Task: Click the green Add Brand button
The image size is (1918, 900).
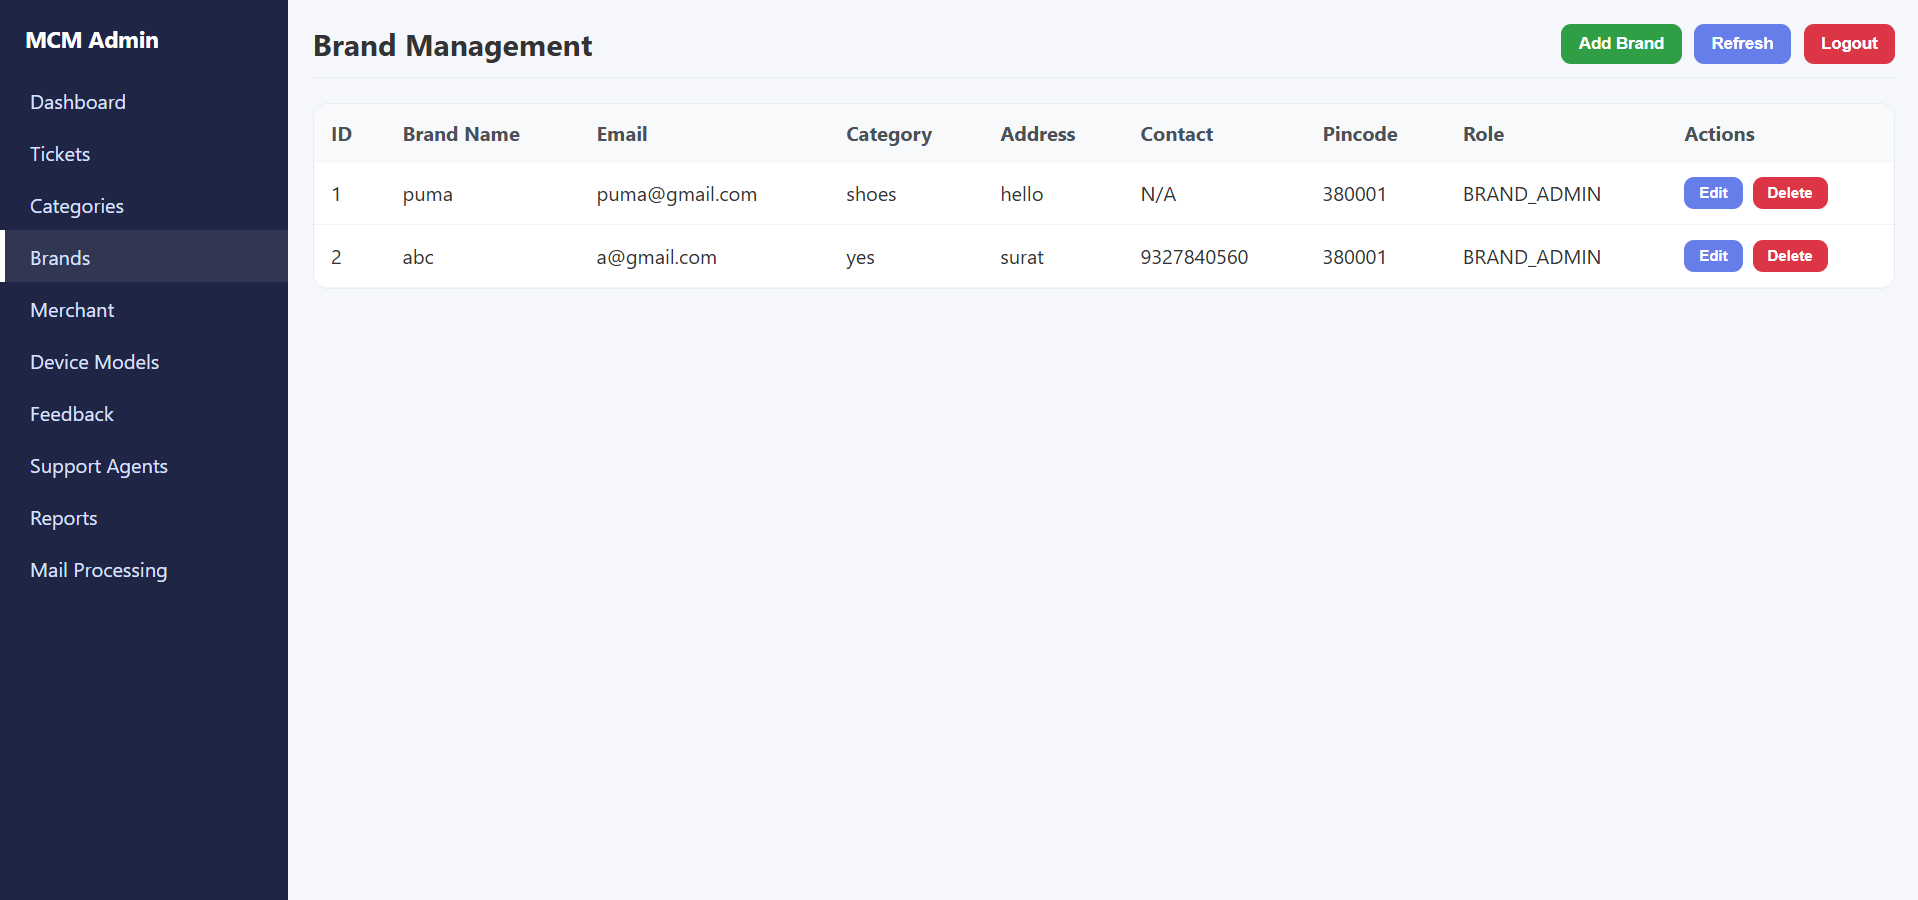Action: coord(1620,44)
